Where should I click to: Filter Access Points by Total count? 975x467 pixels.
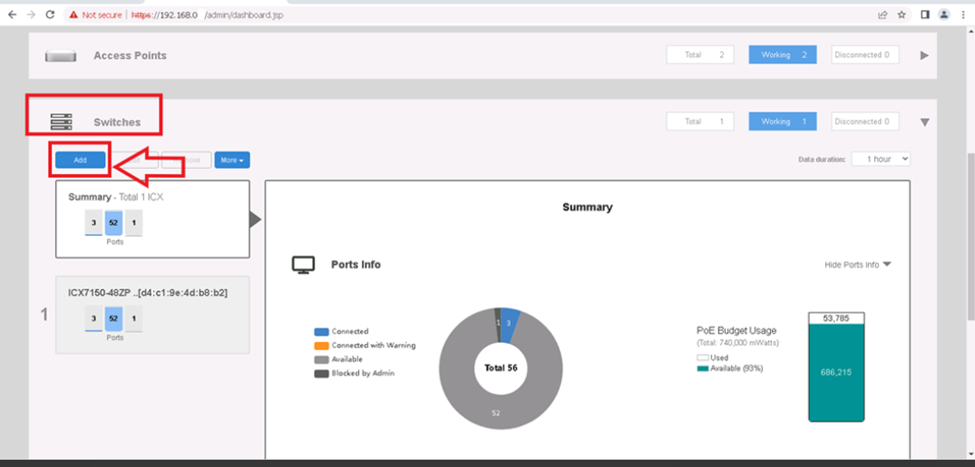click(702, 55)
